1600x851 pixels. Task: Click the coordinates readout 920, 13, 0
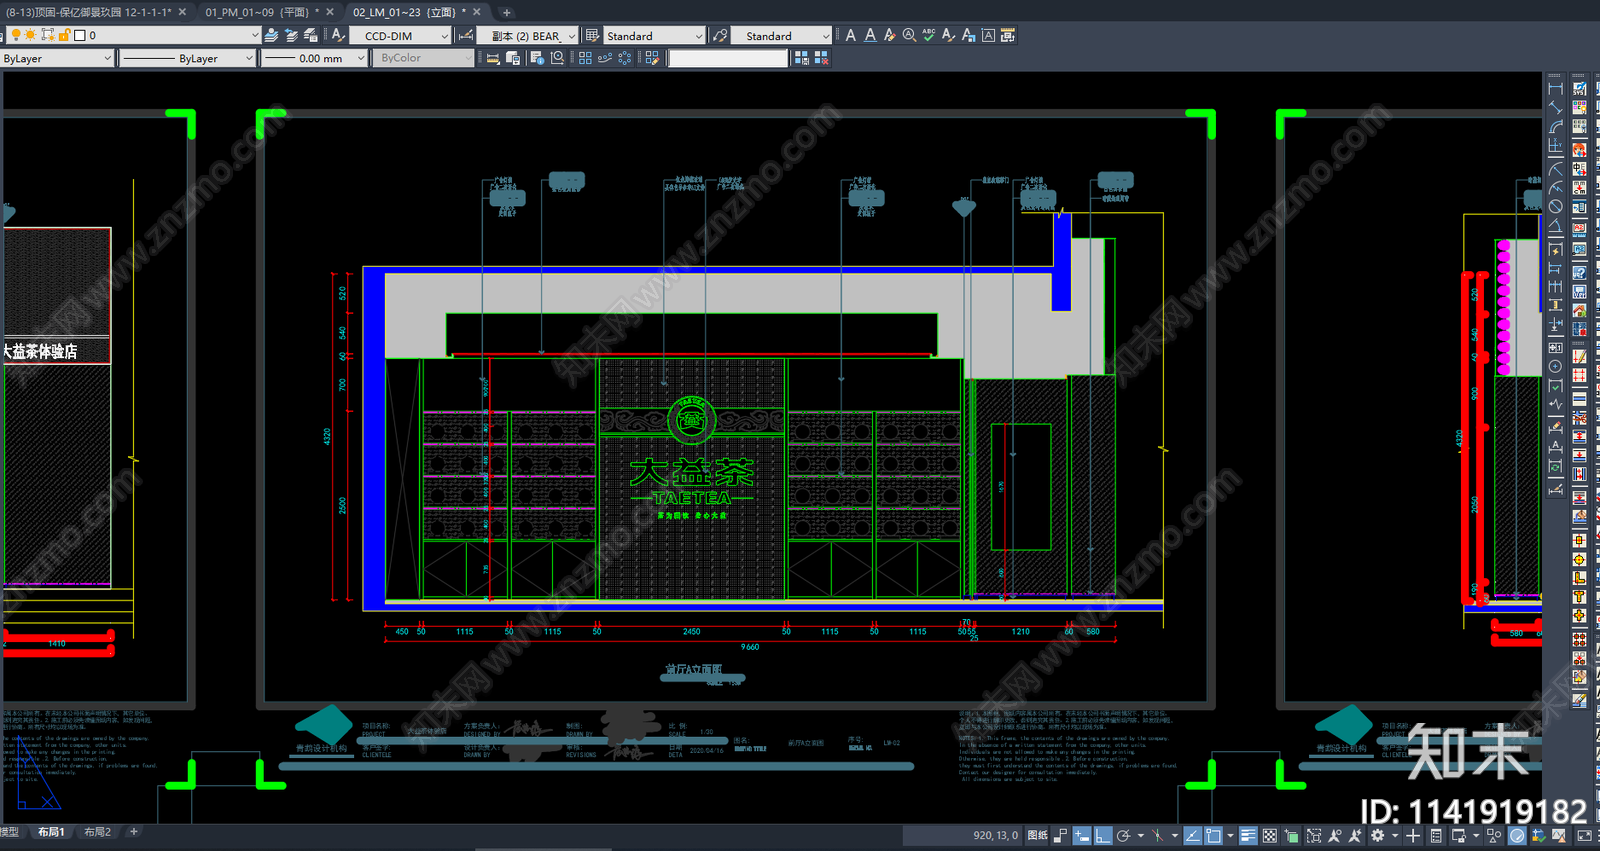[x=995, y=835]
